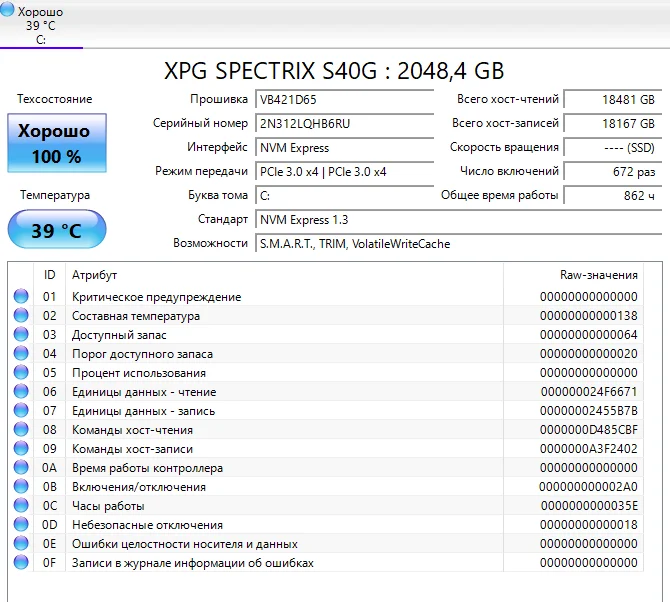670x602 pixels.
Task: Click raw value 0000002455B7B
Action: [x=588, y=411]
